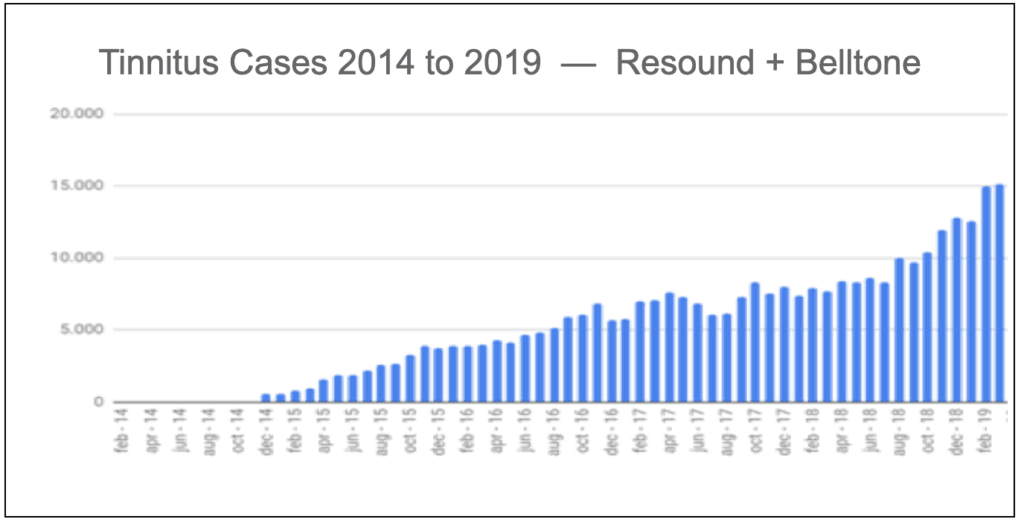The height and width of the screenshot is (522, 1024).
Task: Select the blue bar above aug-15
Action: click(381, 383)
